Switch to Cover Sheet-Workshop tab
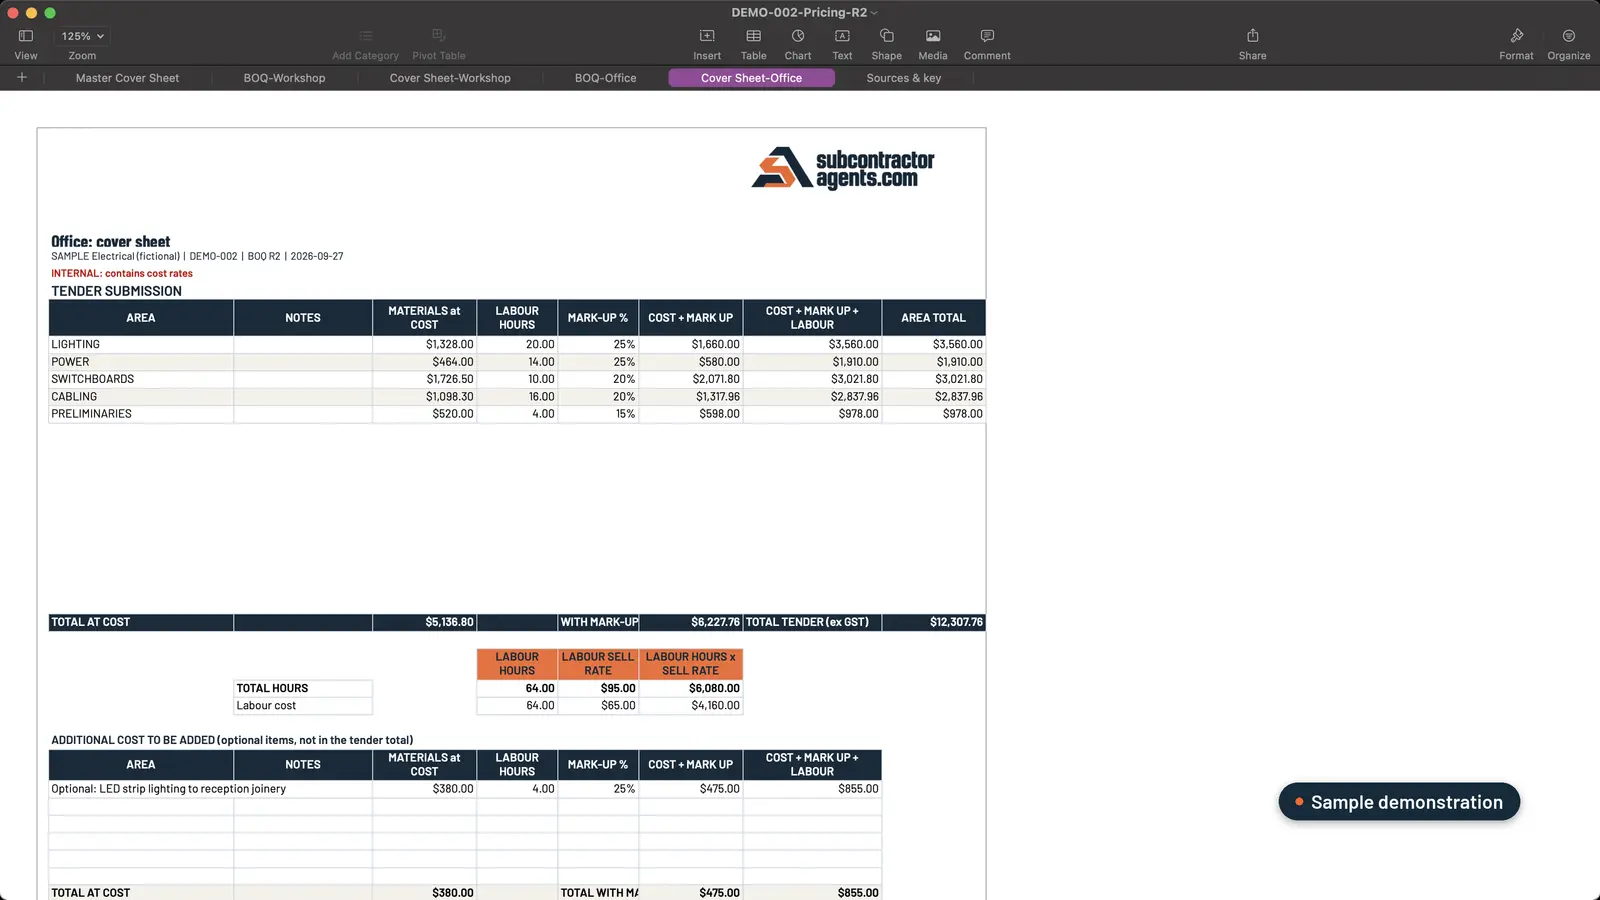Image resolution: width=1600 pixels, height=900 pixels. coord(450,78)
